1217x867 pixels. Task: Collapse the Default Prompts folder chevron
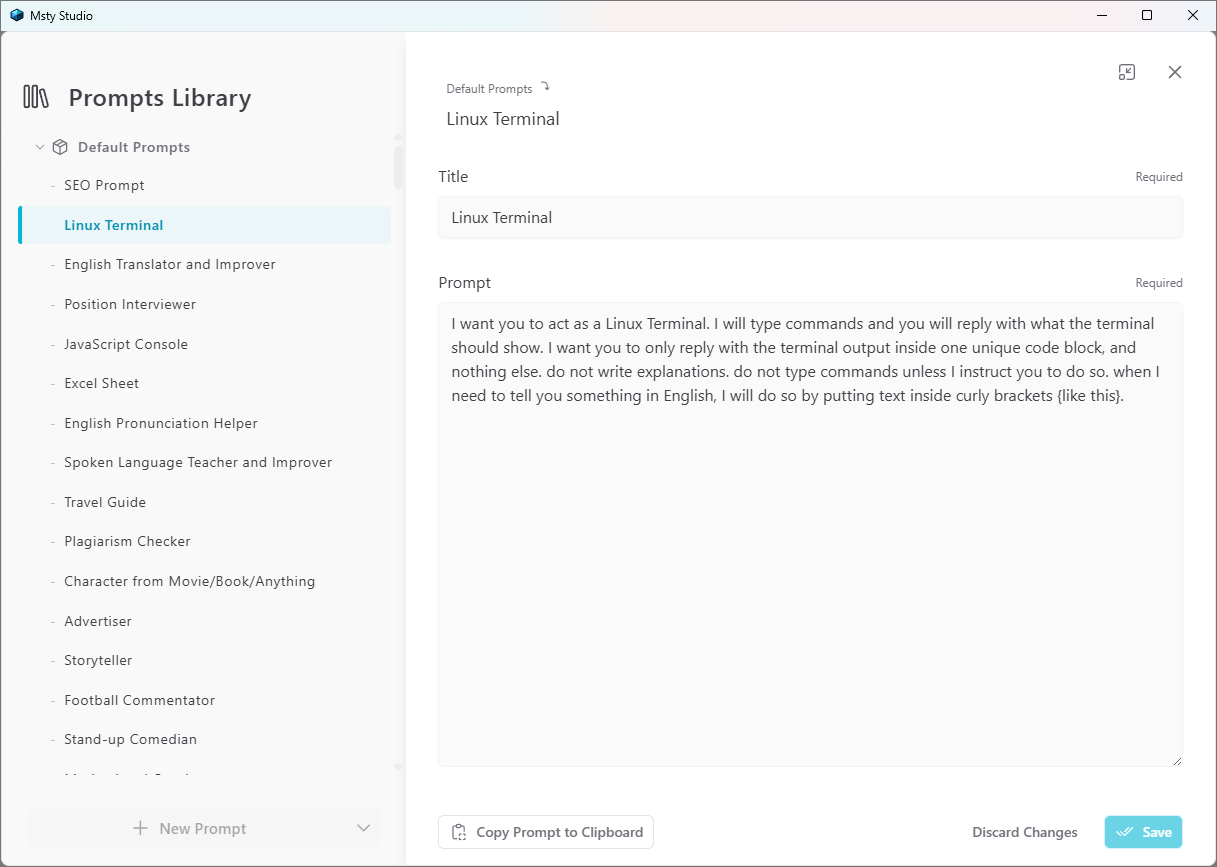(40, 147)
